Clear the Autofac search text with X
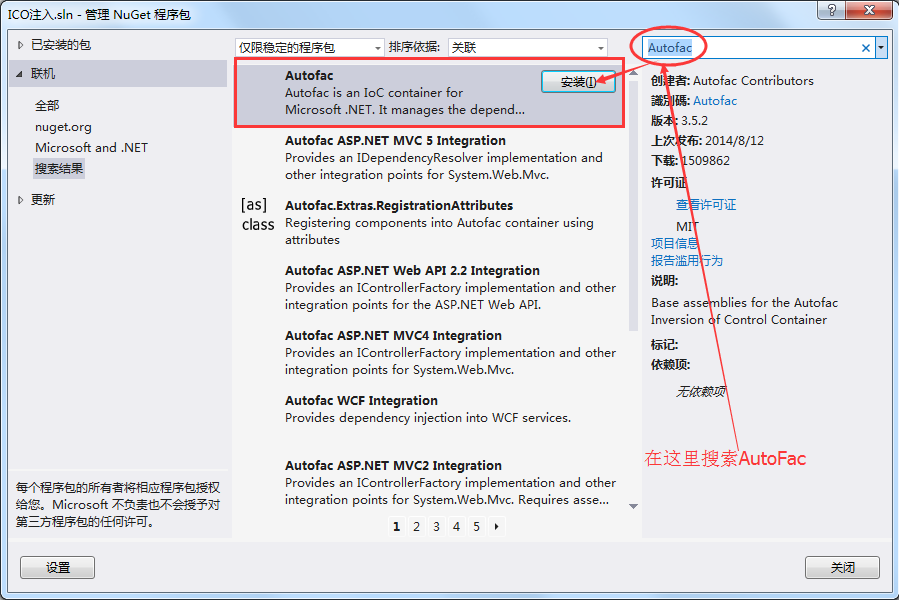 pyautogui.click(x=866, y=48)
